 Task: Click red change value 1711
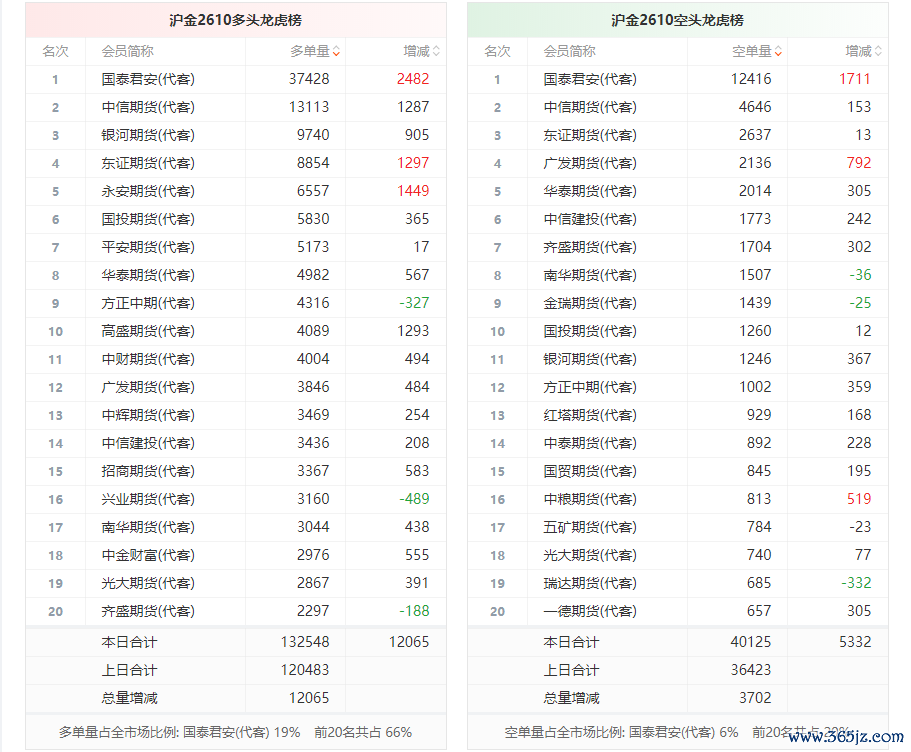pos(855,79)
